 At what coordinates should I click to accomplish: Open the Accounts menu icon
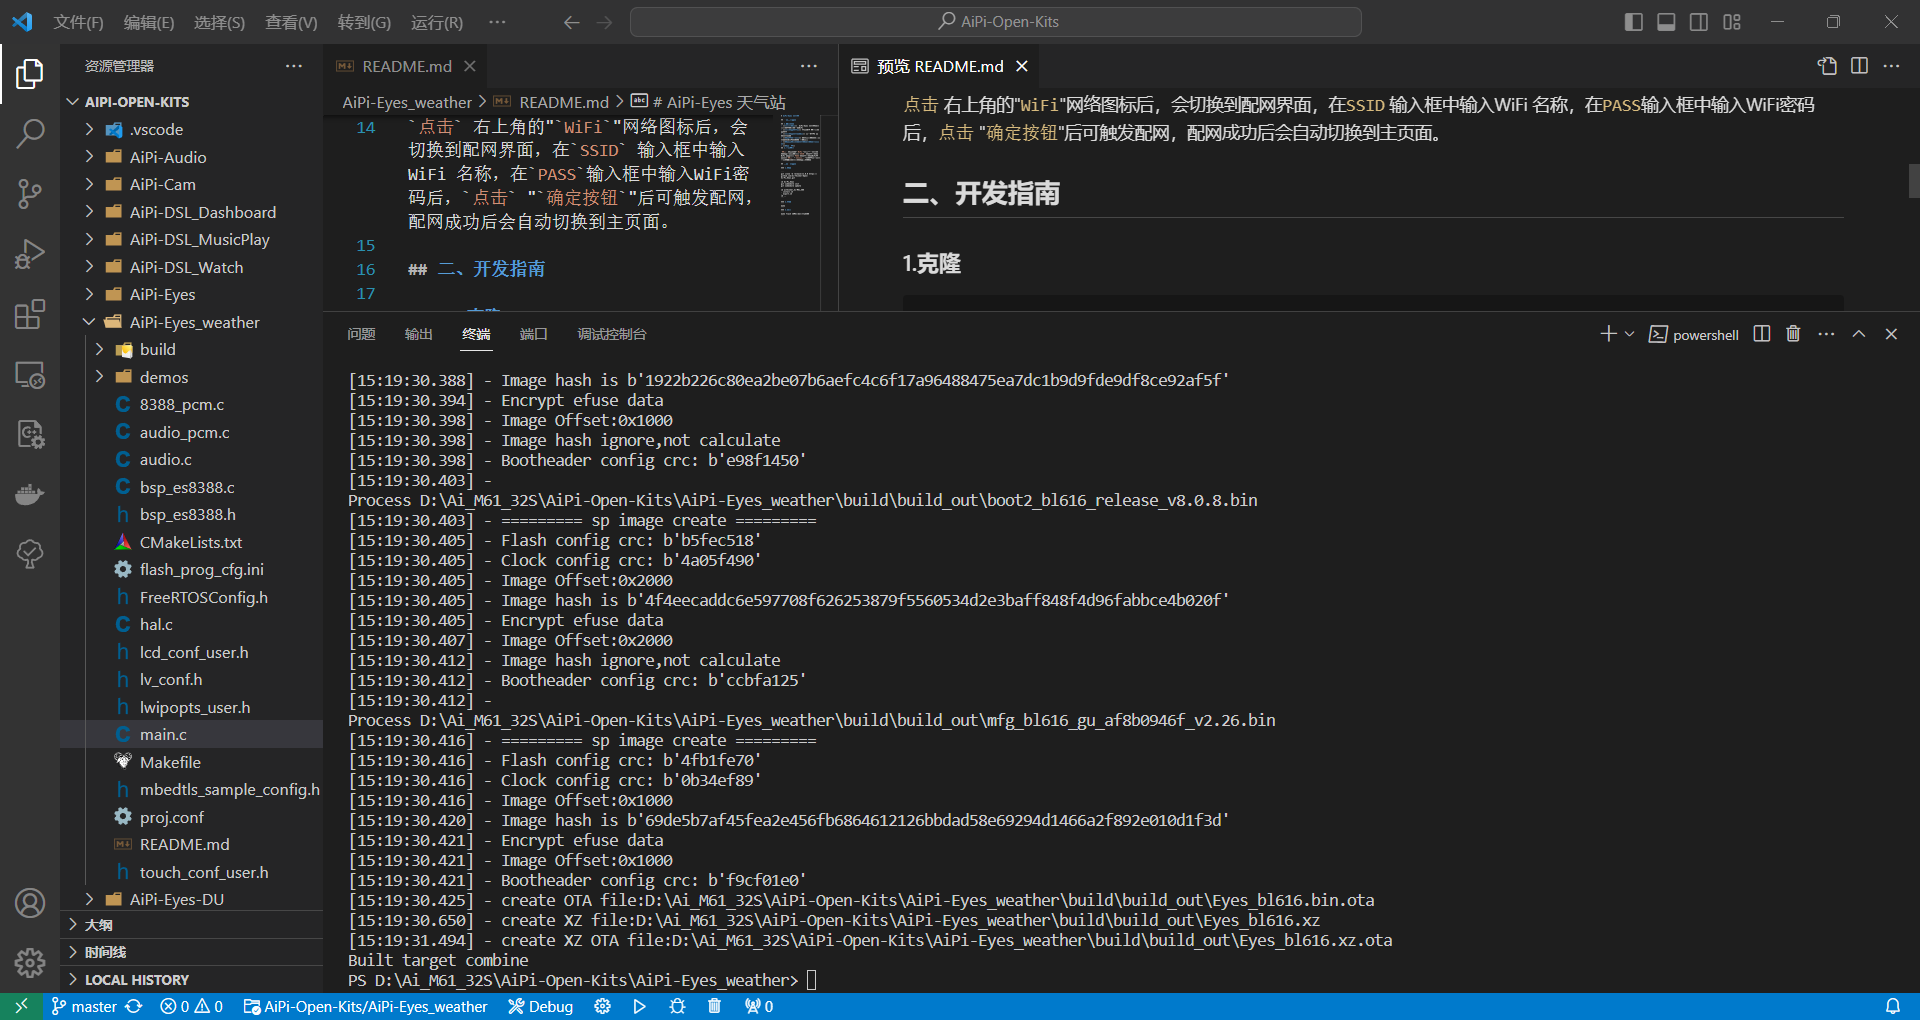30,903
